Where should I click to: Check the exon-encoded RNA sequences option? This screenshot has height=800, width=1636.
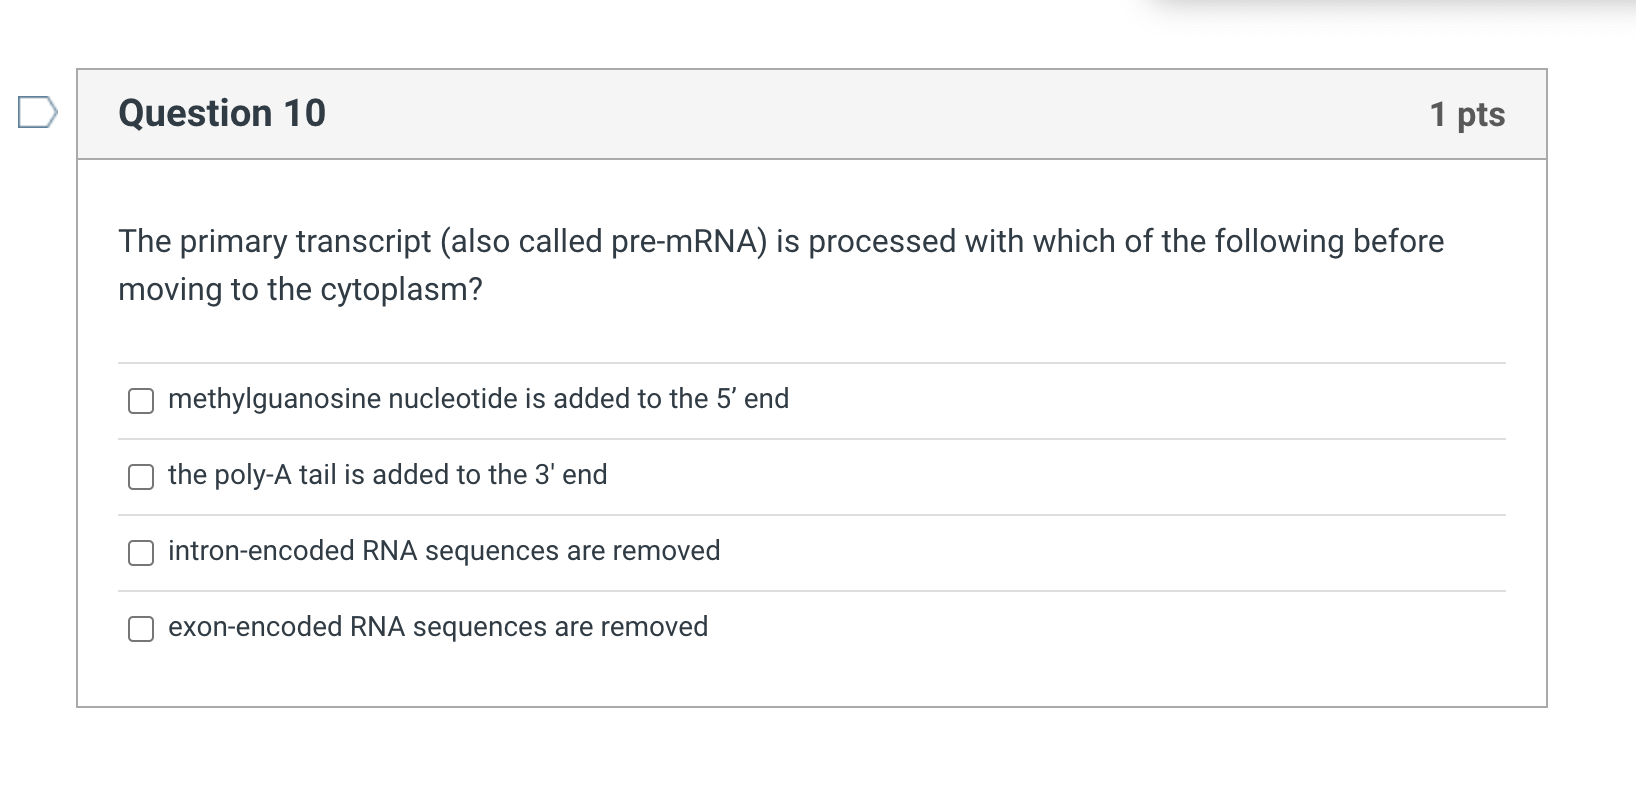[141, 629]
